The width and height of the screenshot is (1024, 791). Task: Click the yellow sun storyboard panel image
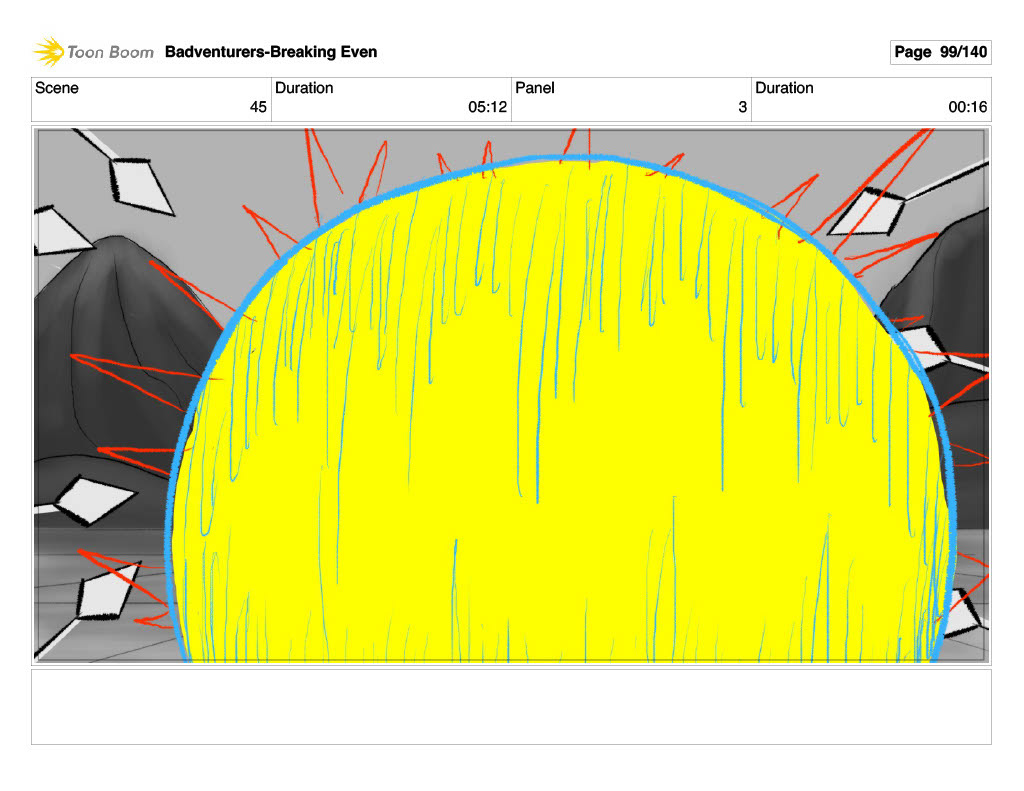511,396
